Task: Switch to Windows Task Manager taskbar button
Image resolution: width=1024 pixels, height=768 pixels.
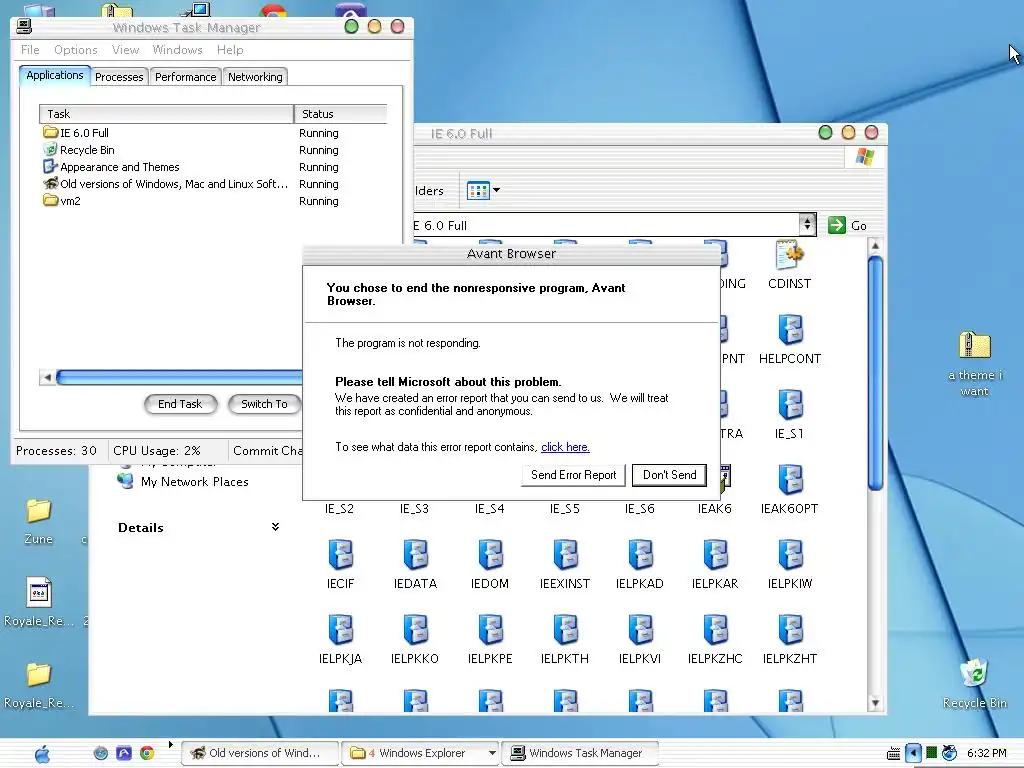Action: (x=580, y=753)
